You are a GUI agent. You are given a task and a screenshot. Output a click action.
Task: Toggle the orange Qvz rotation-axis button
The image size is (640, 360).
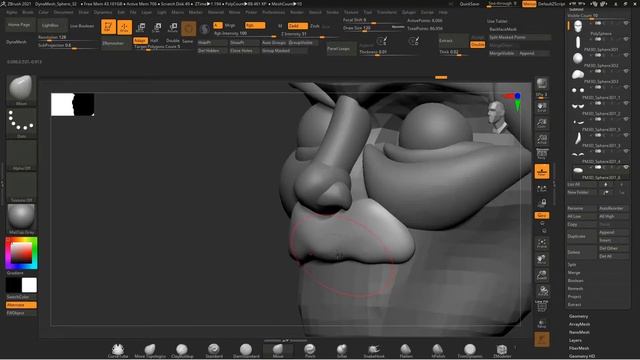pos(542,215)
